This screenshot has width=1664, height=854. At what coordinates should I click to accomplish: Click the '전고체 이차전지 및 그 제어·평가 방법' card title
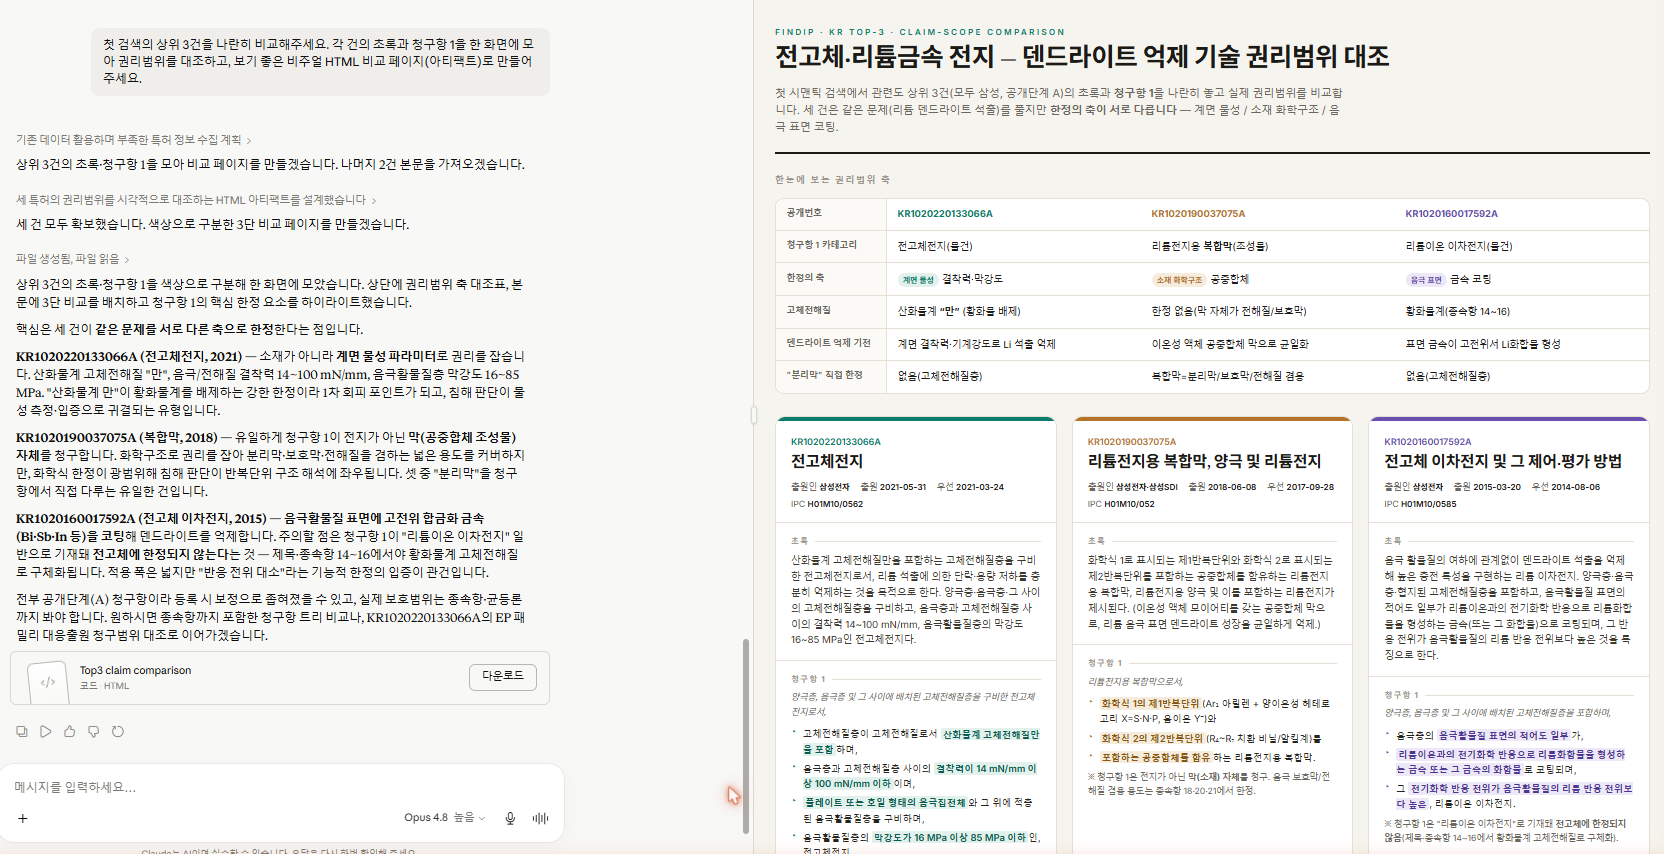pos(1503,461)
